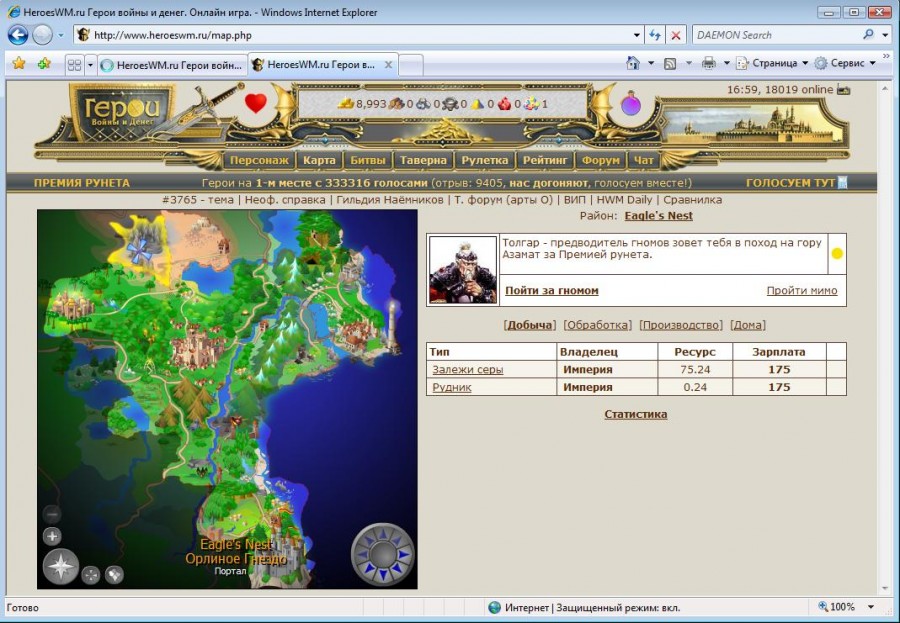900x623 pixels.
Task: Open the Битвы menu item
Action: [x=368, y=160]
